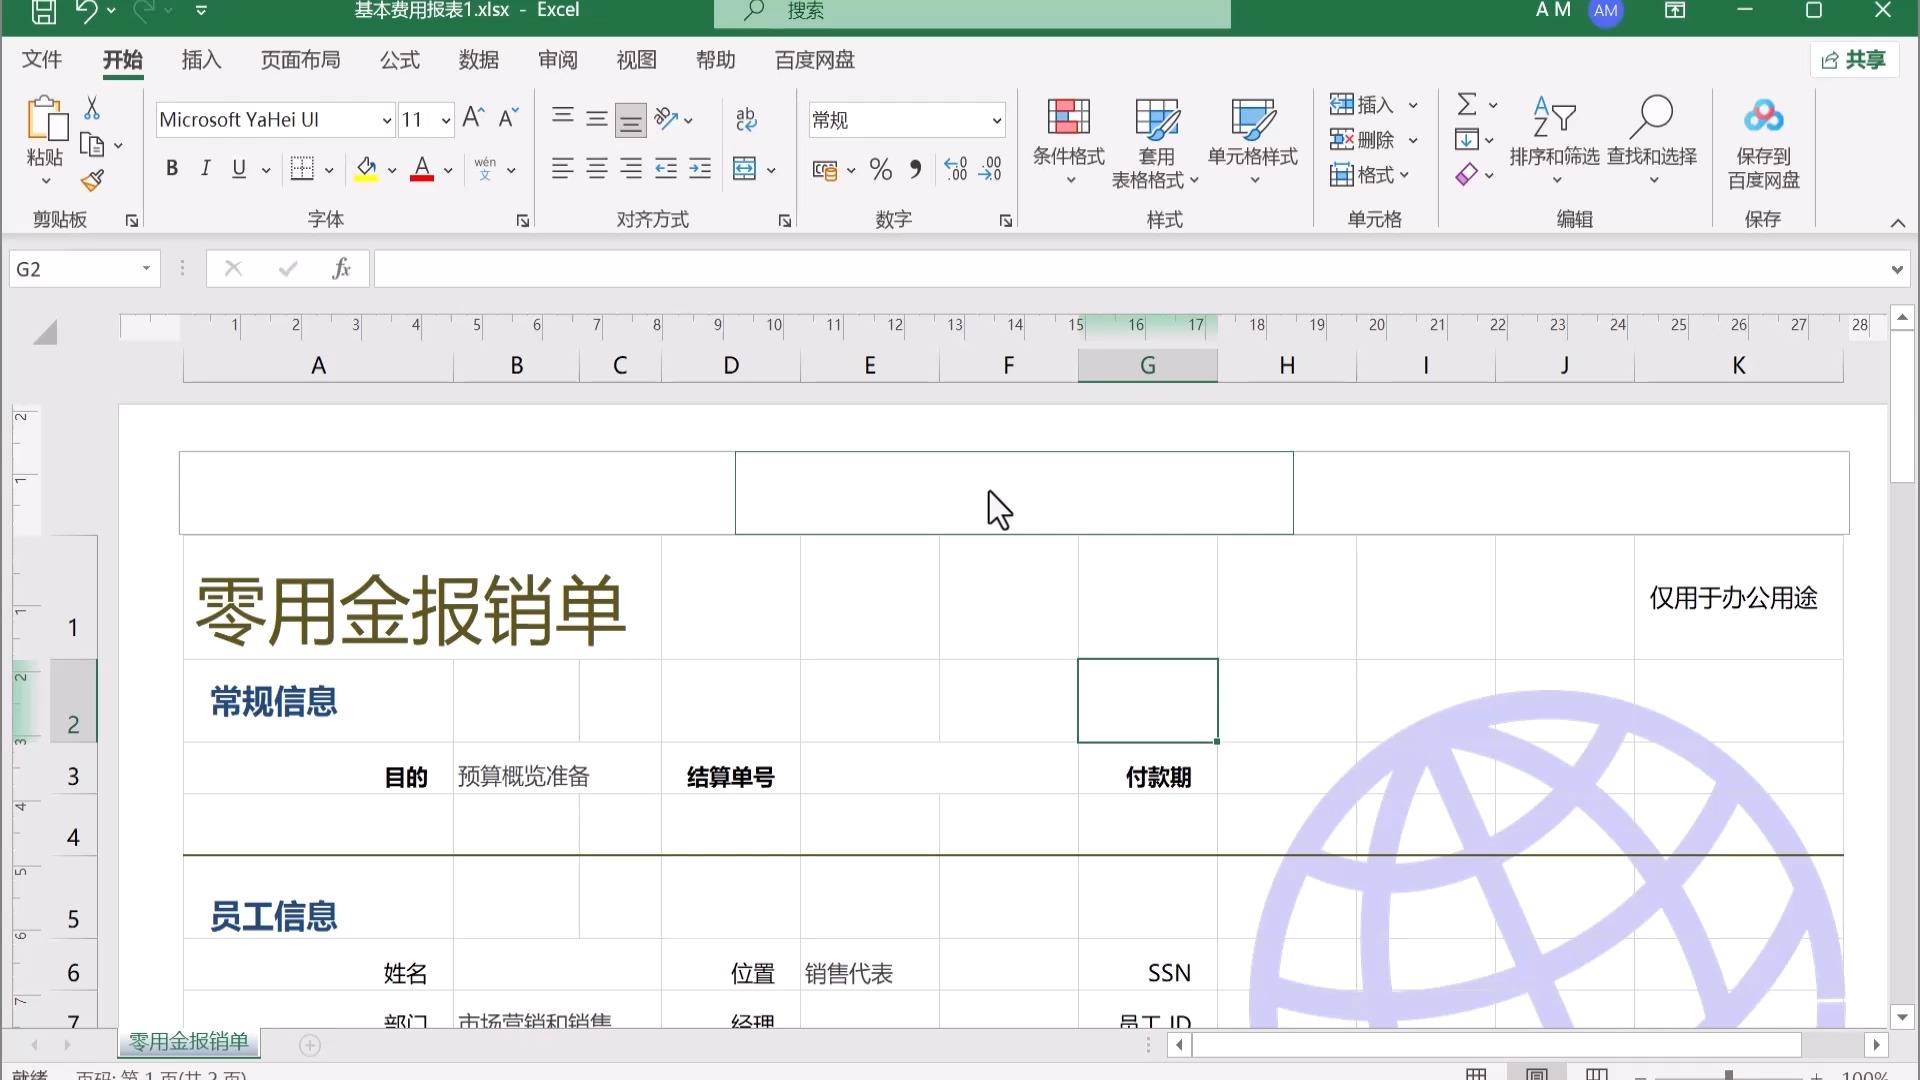This screenshot has width=1920, height=1080.
Task: Click the 共享 (Share) button
Action: (1854, 60)
